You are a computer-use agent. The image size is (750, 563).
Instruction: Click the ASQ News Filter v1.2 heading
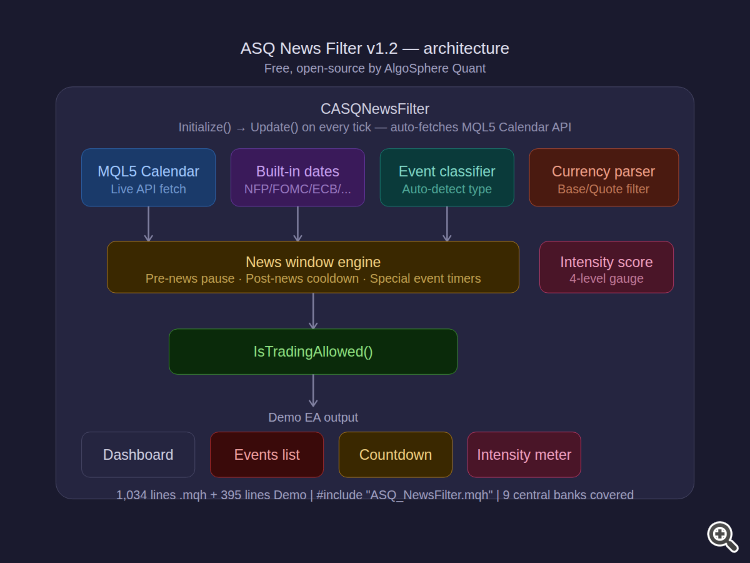[x=375, y=48]
